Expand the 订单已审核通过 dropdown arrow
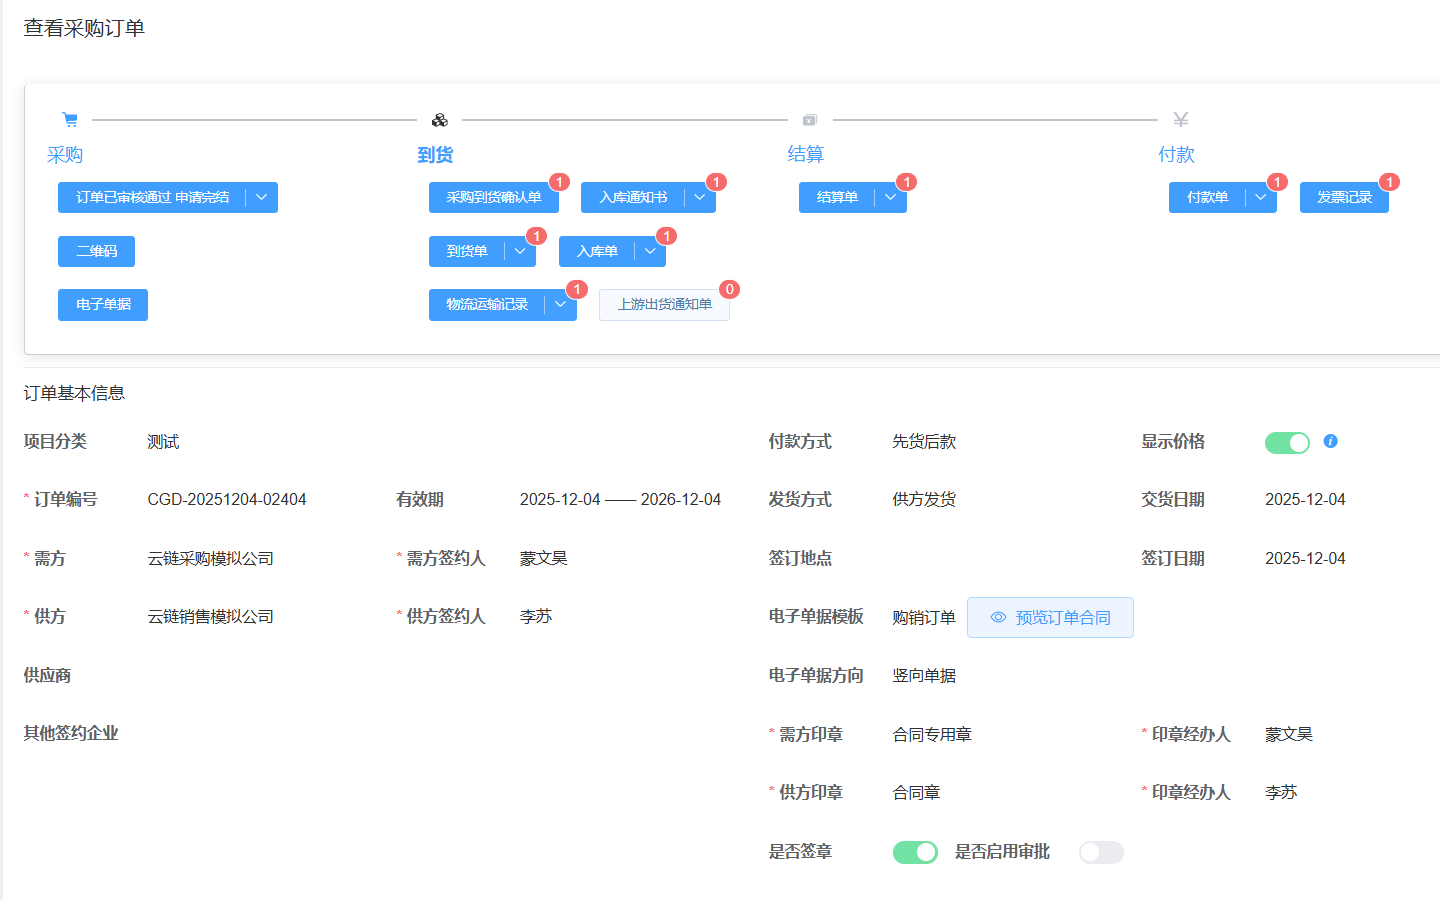 (261, 198)
